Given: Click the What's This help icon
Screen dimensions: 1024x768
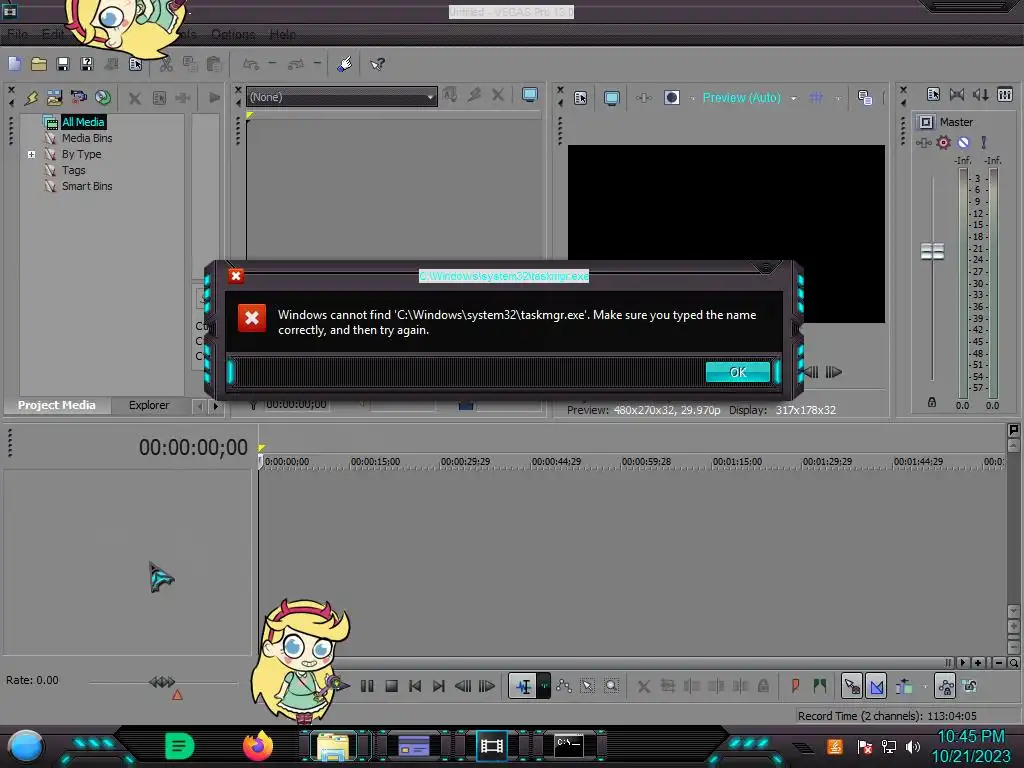Looking at the screenshot, I should pyautogui.click(x=377, y=64).
